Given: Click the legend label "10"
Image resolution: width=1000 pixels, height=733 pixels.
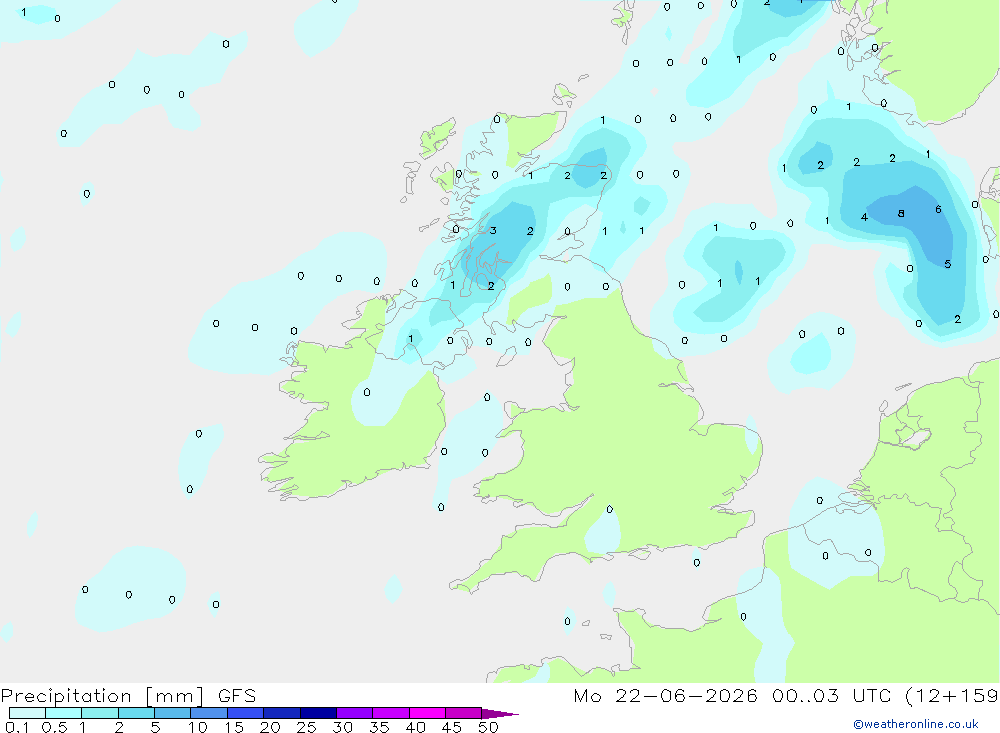Looking at the screenshot, I should tap(197, 727).
